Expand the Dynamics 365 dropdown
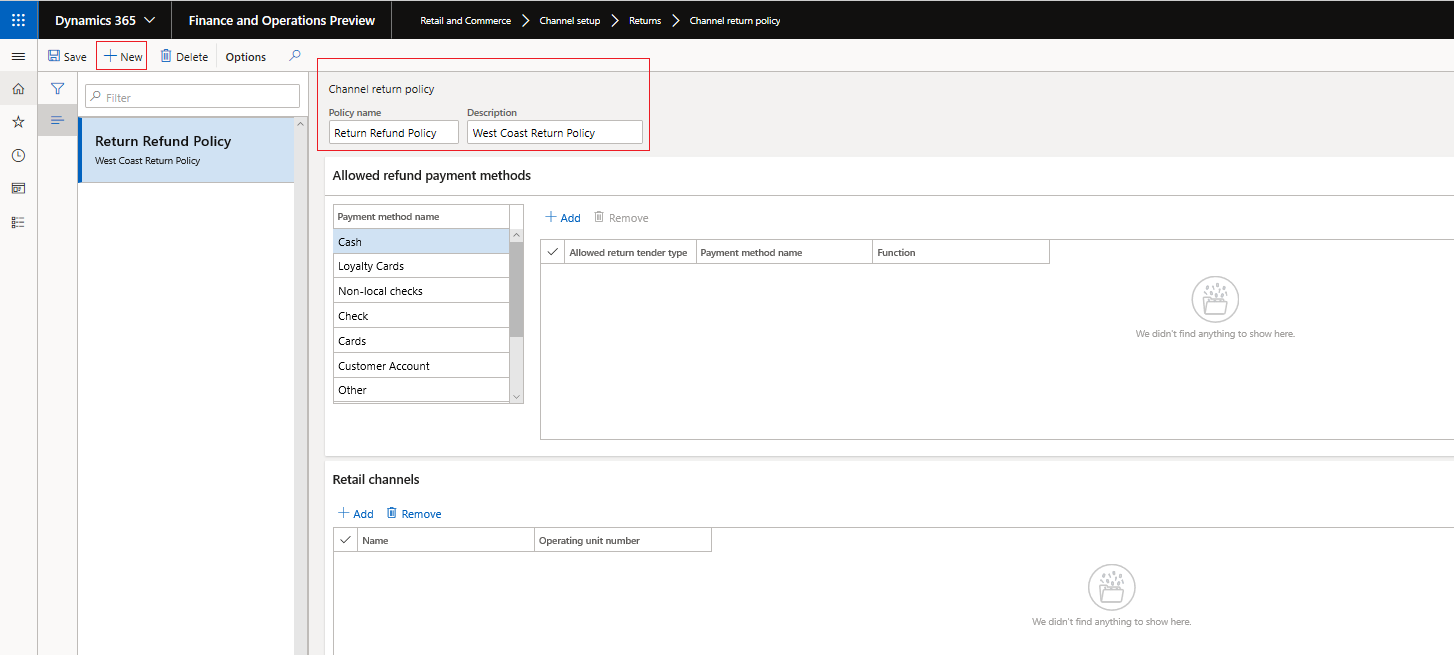The image size is (1454, 655). tap(105, 20)
